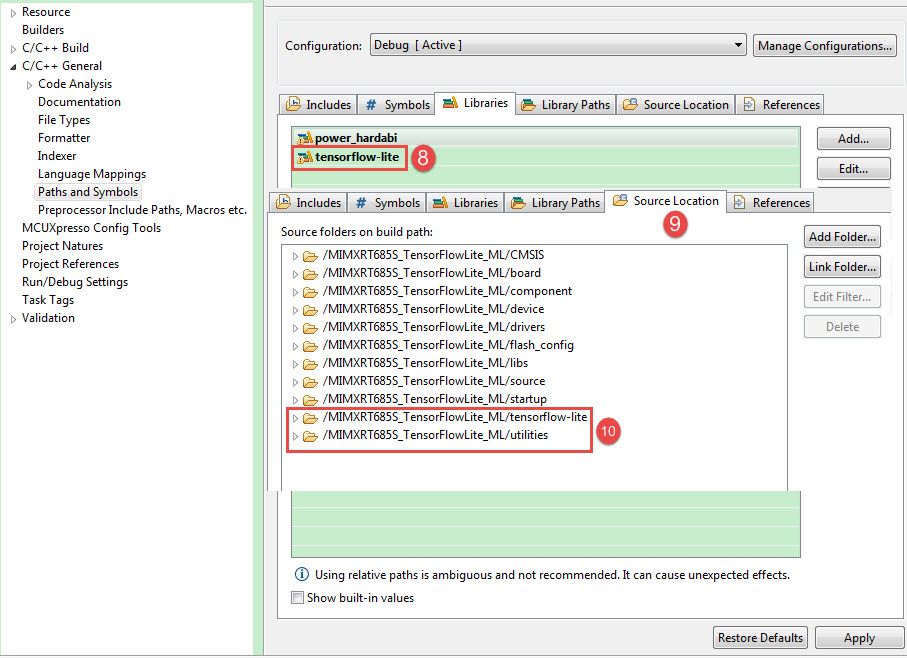Click the info icon beside relative paths warning

click(x=301, y=574)
